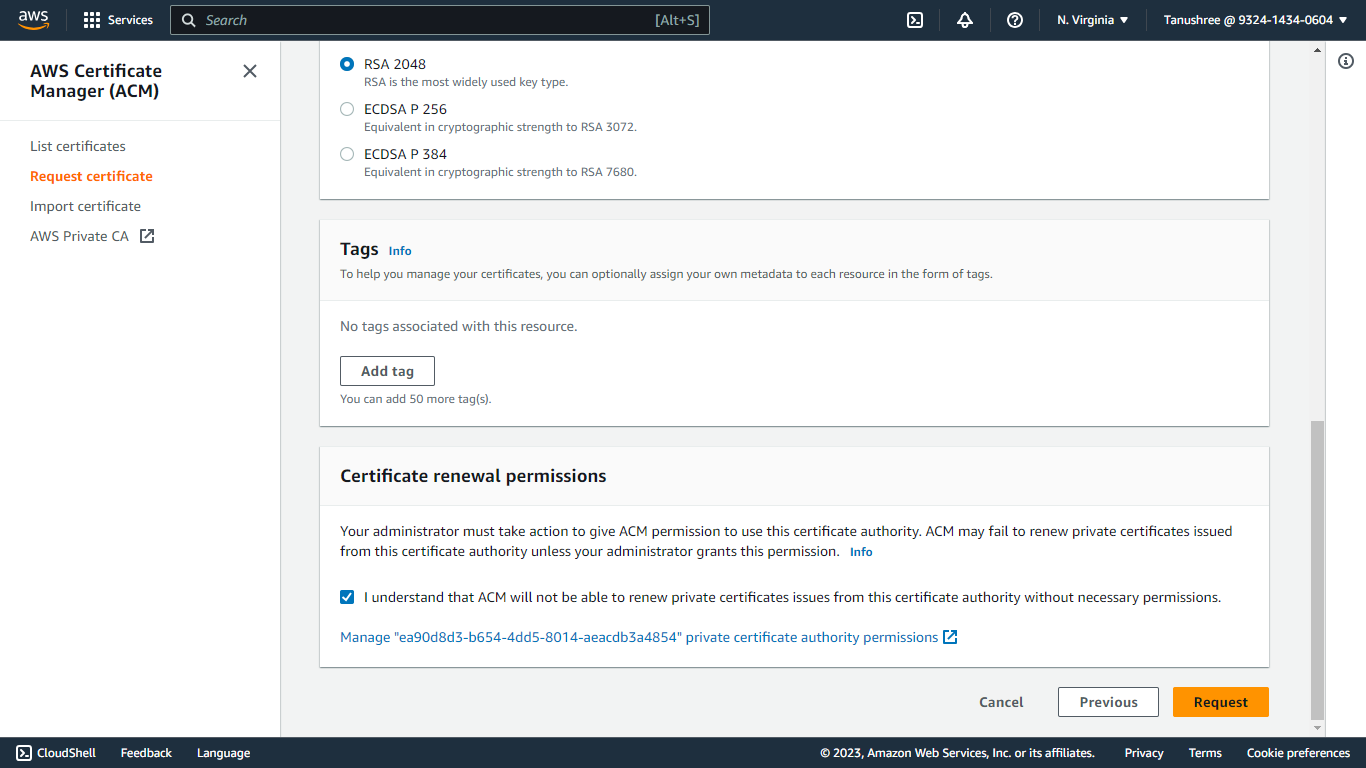Open the Privacy link in the footer
Viewport: 1366px width, 768px height.
point(1144,753)
